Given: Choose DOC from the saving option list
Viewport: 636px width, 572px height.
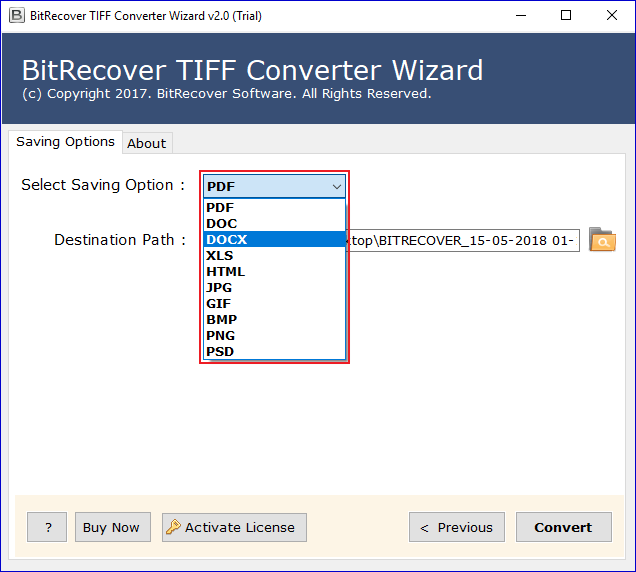Looking at the screenshot, I should 274,224.
